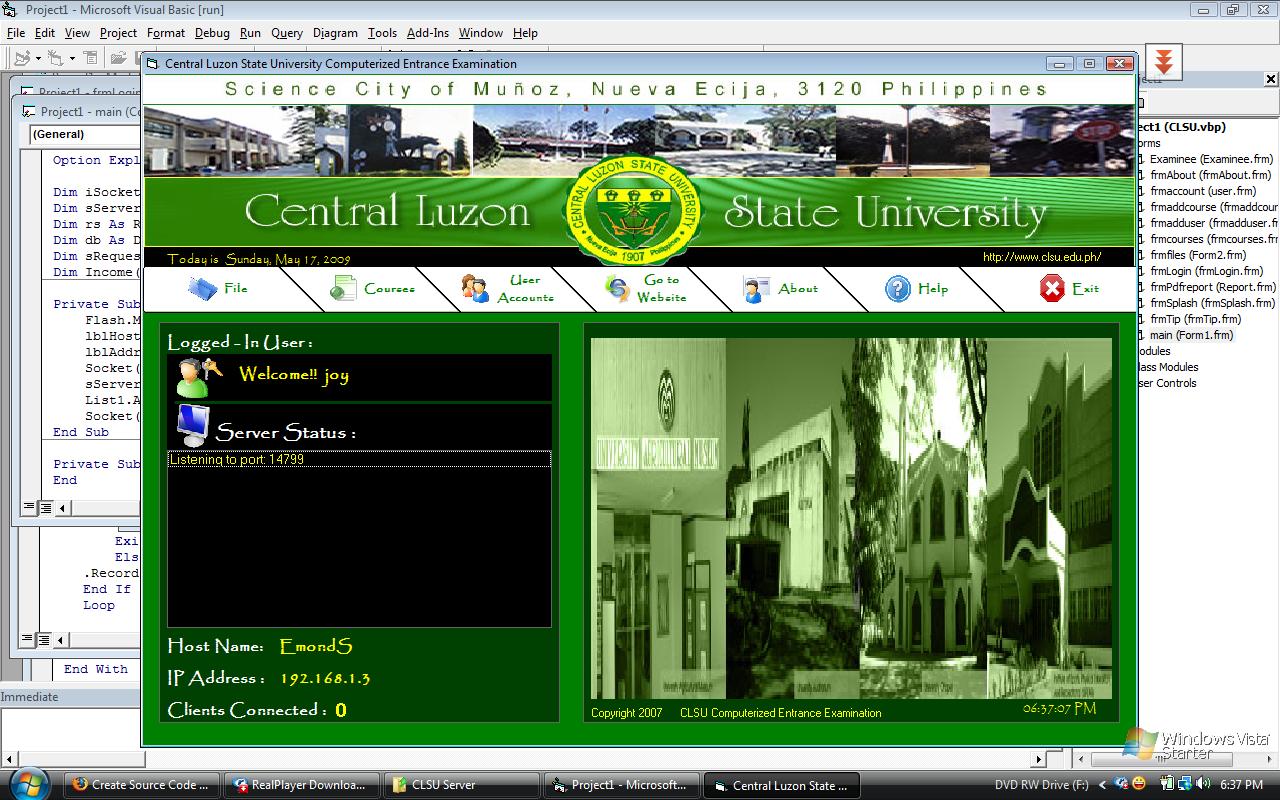
Task: Switch to the Create Source Code Firefox taskbar button
Action: point(143,785)
